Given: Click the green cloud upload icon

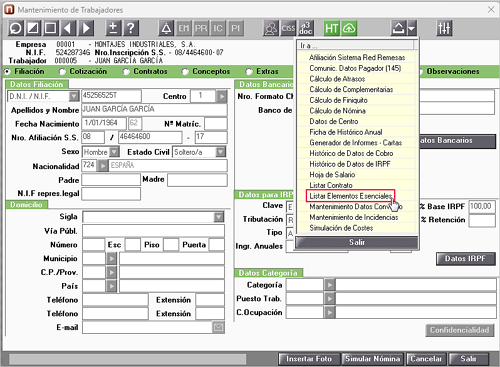Looking at the screenshot, I should 349,28.
